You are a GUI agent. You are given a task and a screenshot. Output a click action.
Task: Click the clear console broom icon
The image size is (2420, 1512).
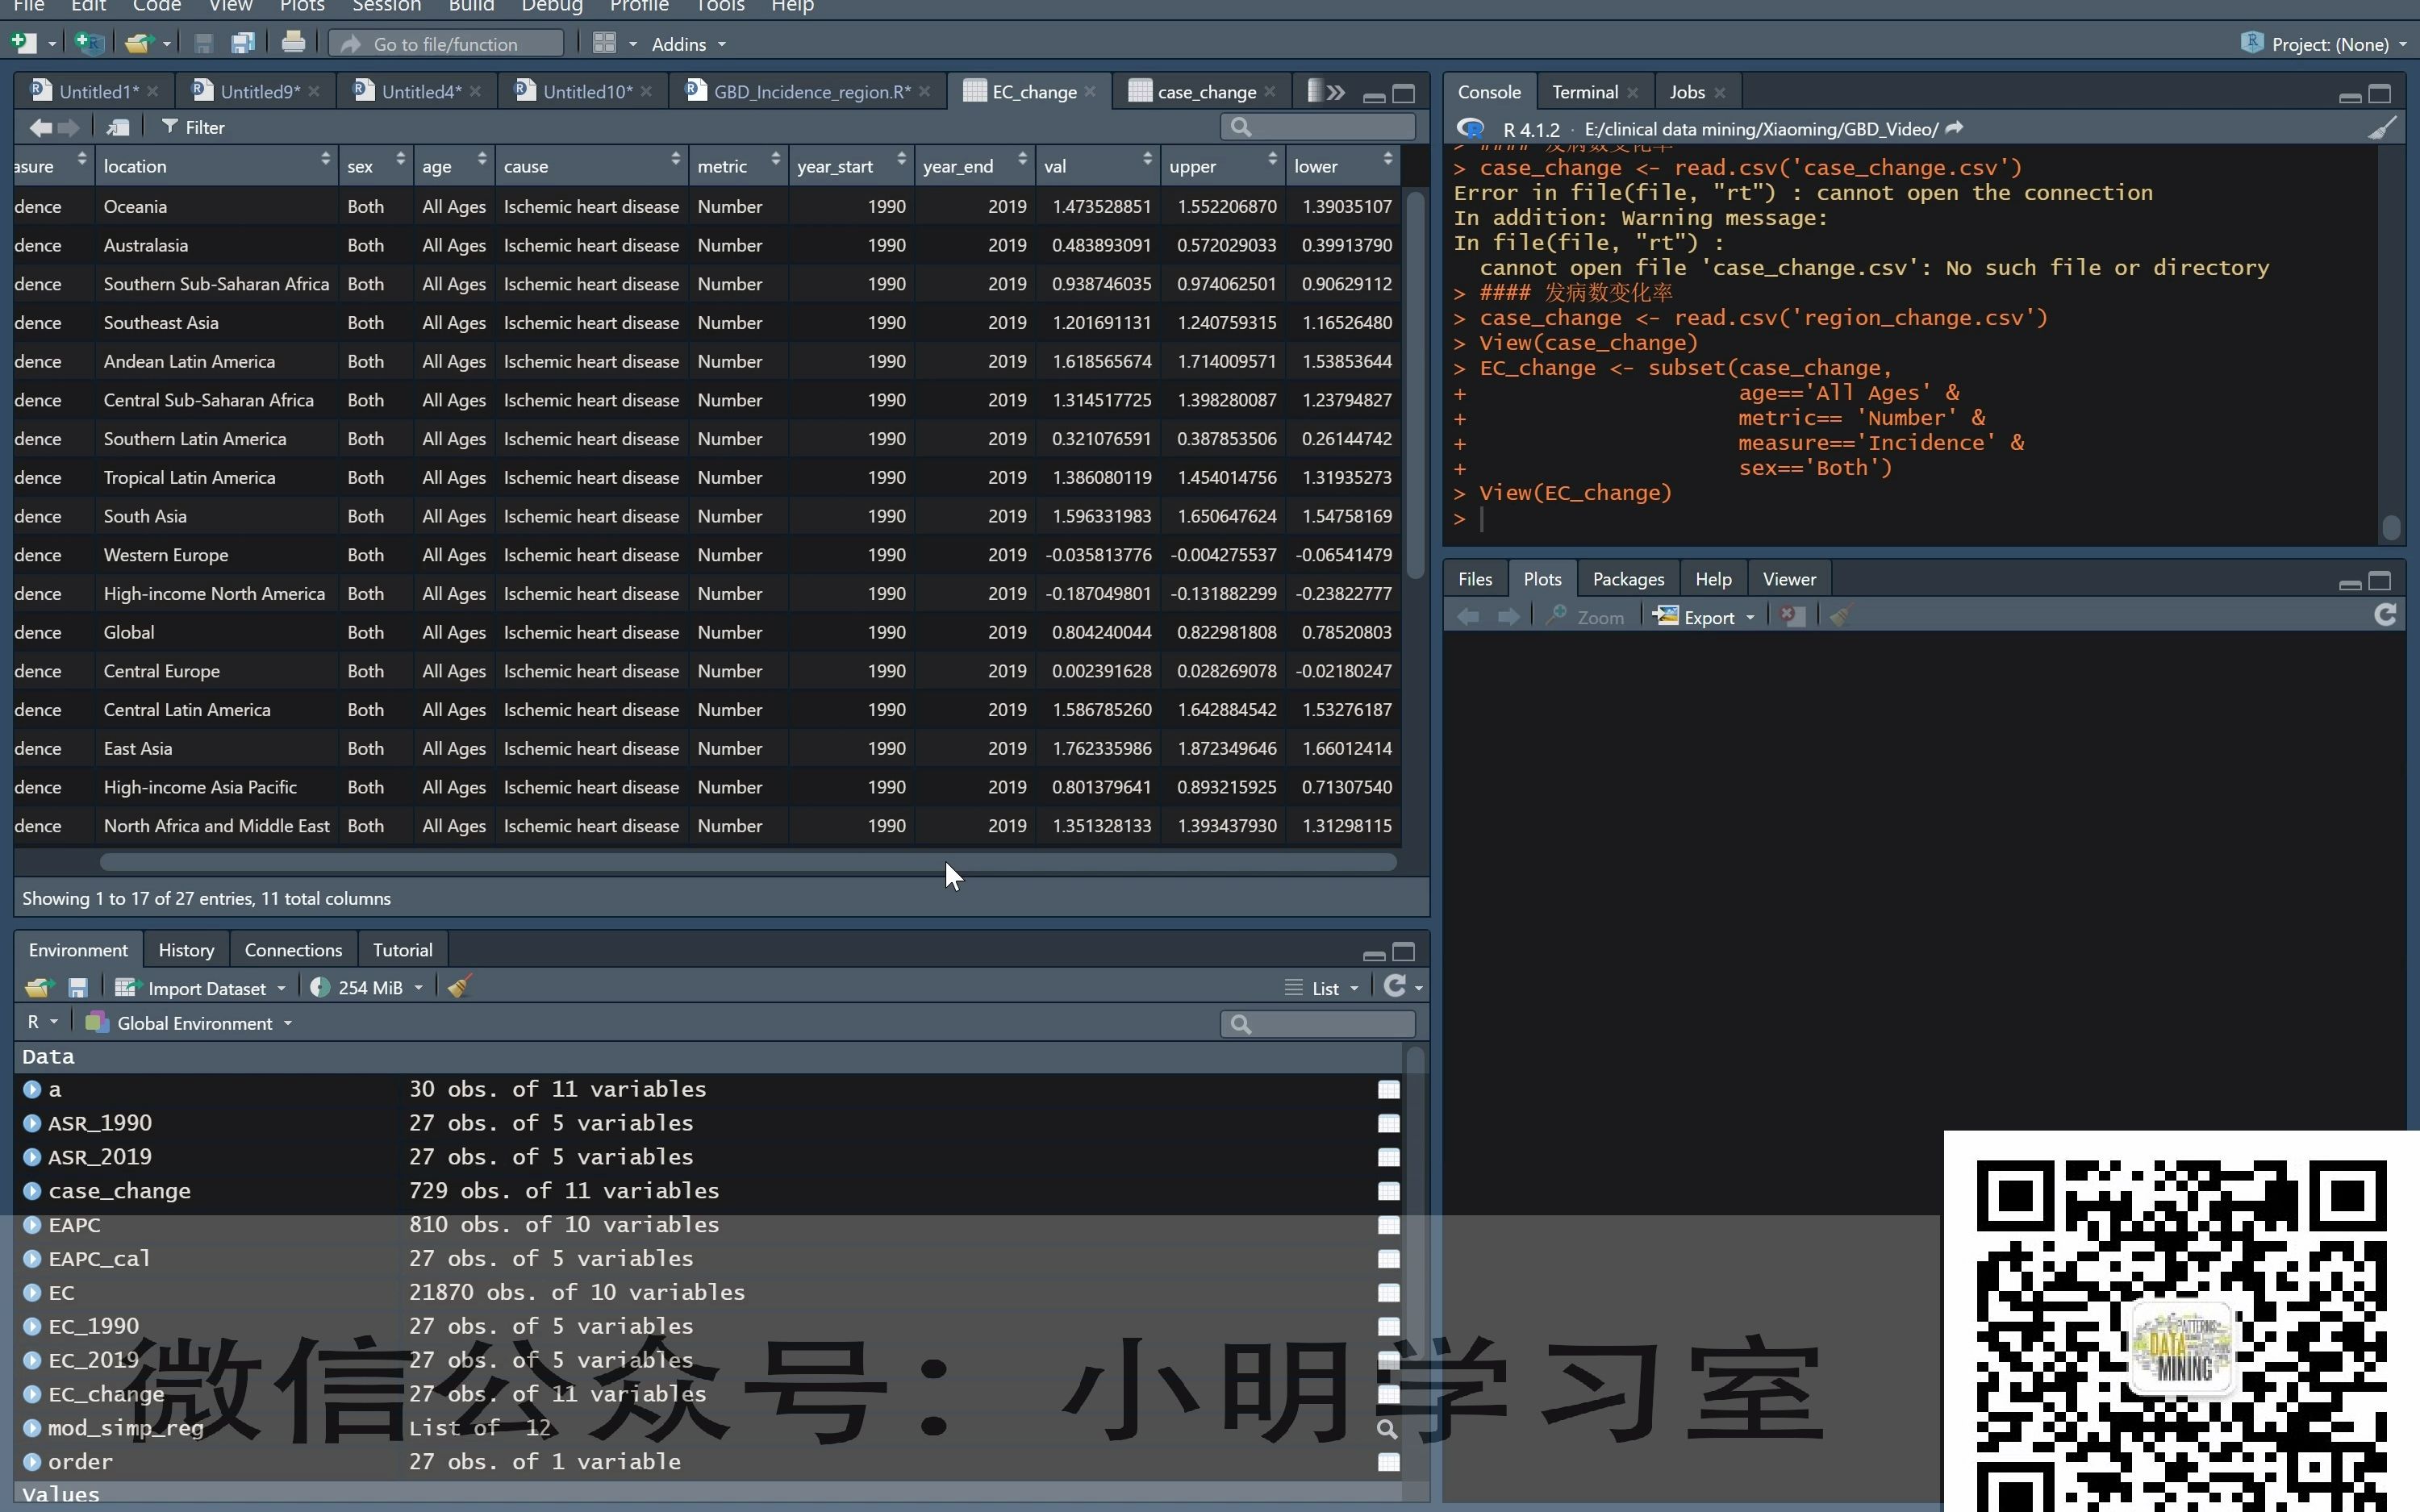click(2383, 128)
